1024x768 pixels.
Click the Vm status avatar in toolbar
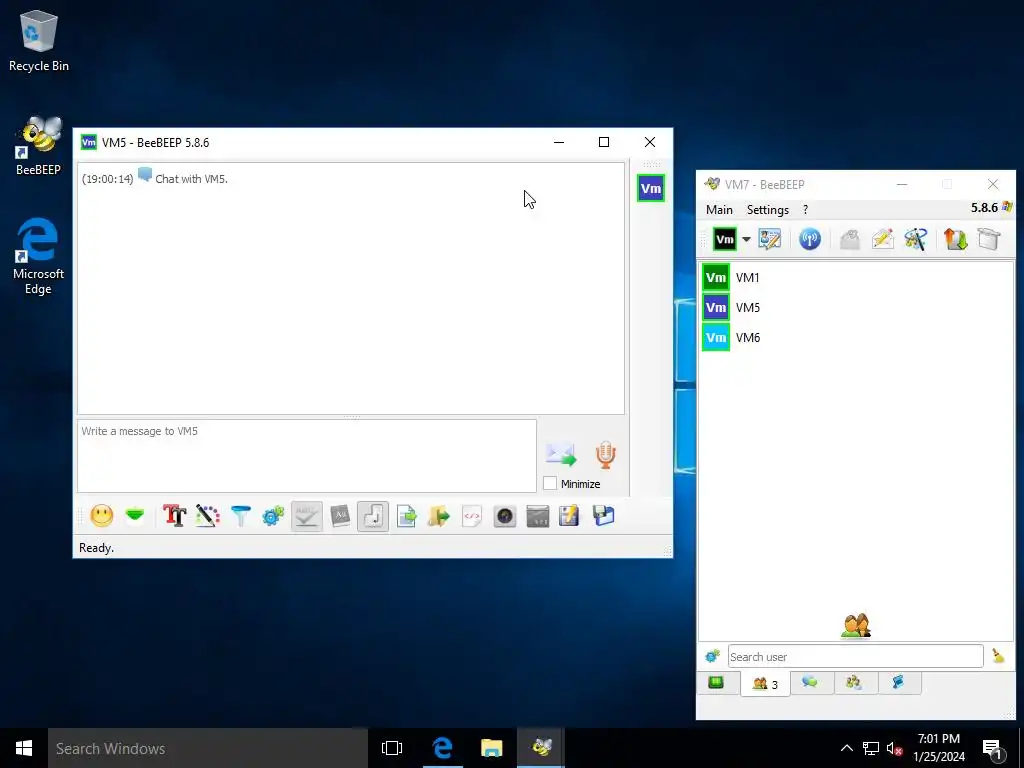tap(725, 239)
